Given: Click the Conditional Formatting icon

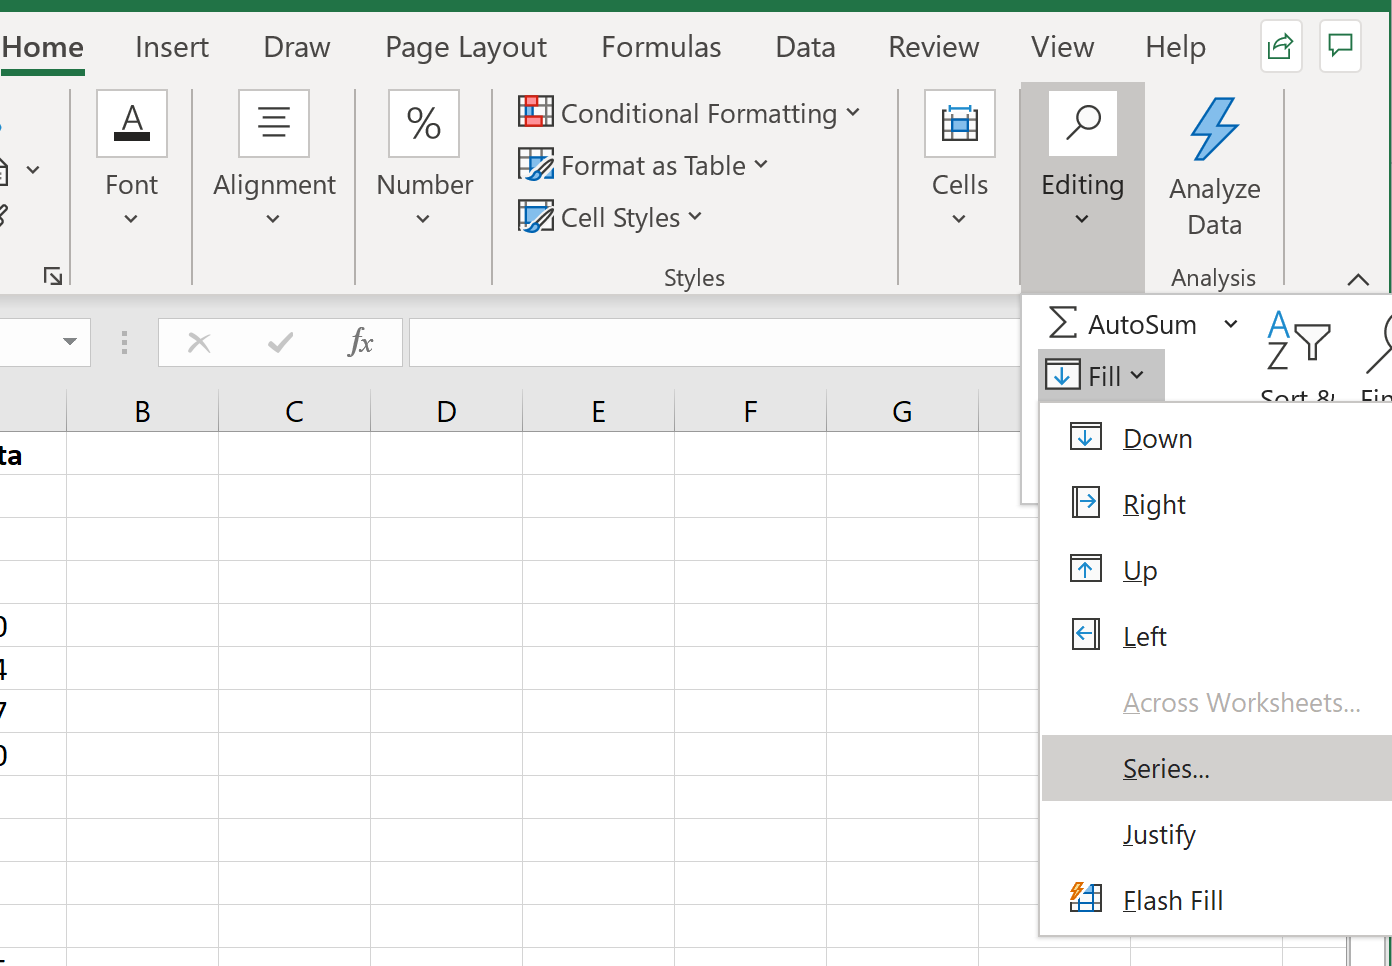Looking at the screenshot, I should pyautogui.click(x=536, y=112).
